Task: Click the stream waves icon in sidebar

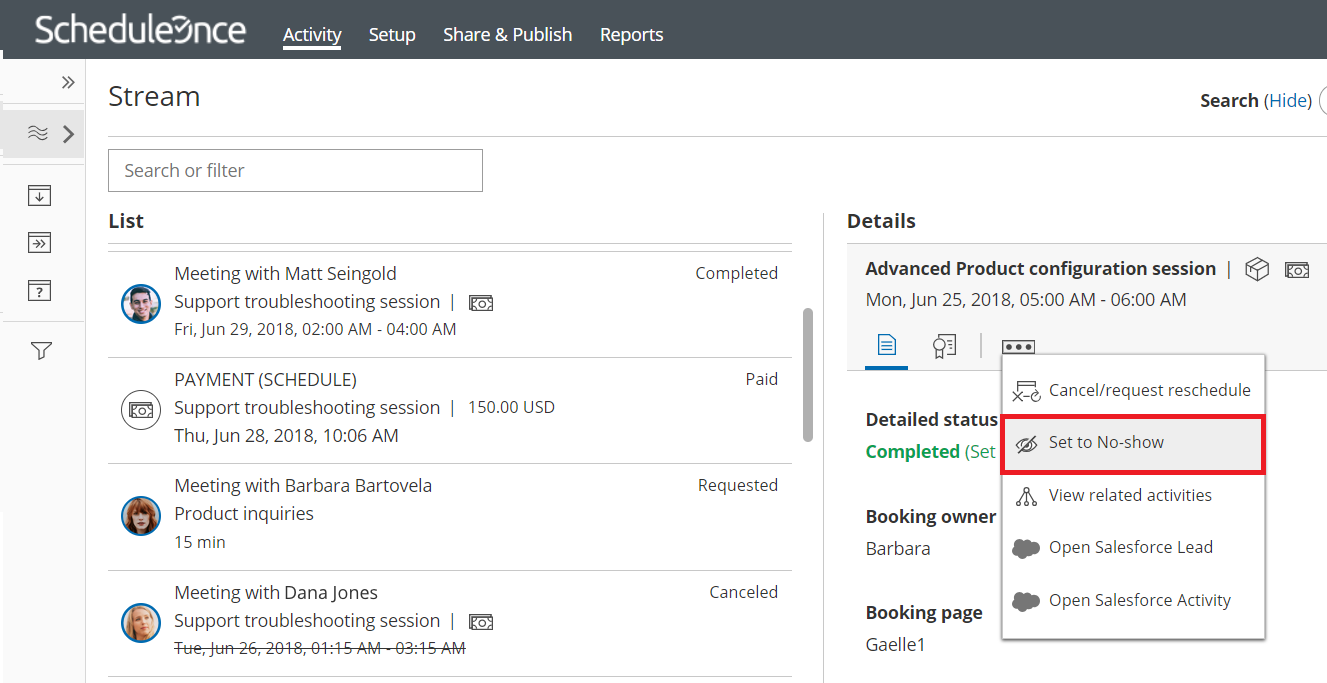Action: click(38, 133)
